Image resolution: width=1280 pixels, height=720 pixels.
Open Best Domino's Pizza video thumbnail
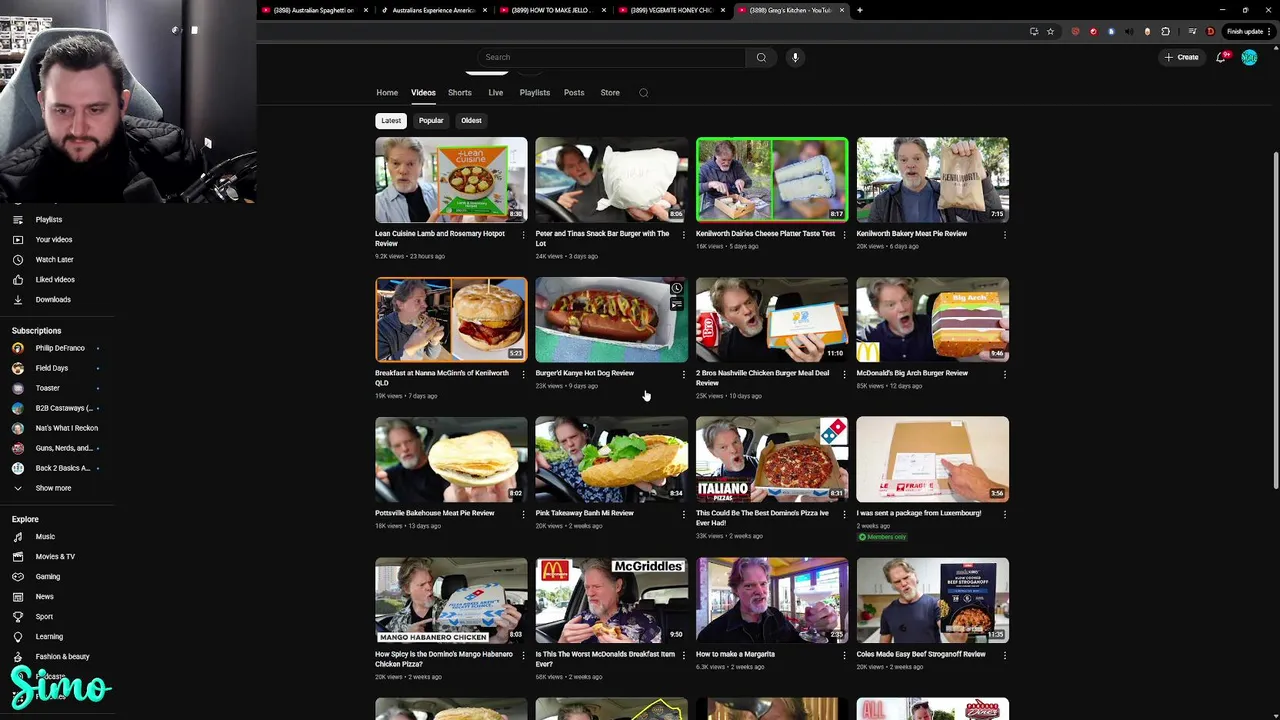tap(772, 459)
